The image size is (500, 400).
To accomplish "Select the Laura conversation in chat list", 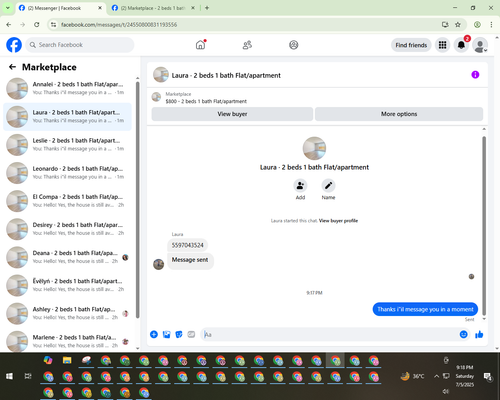I will pos(67,117).
